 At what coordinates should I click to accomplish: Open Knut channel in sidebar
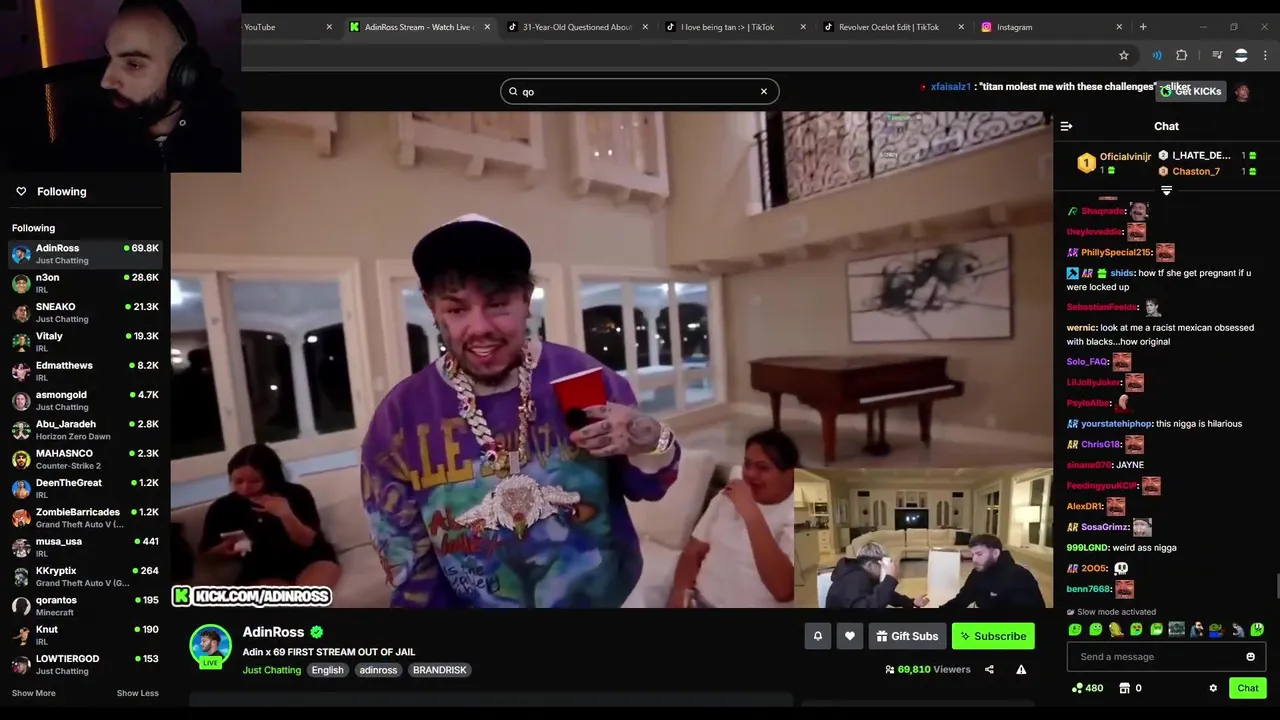coord(85,635)
